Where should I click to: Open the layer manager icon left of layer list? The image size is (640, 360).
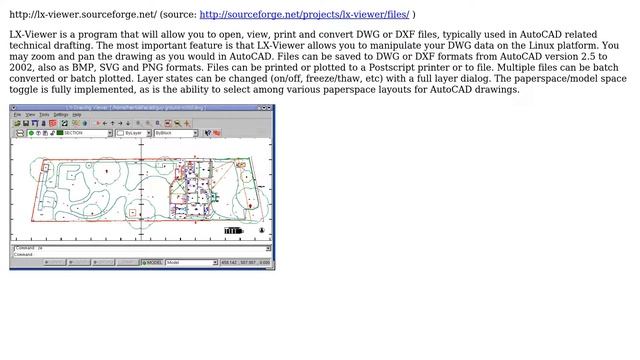point(20,133)
